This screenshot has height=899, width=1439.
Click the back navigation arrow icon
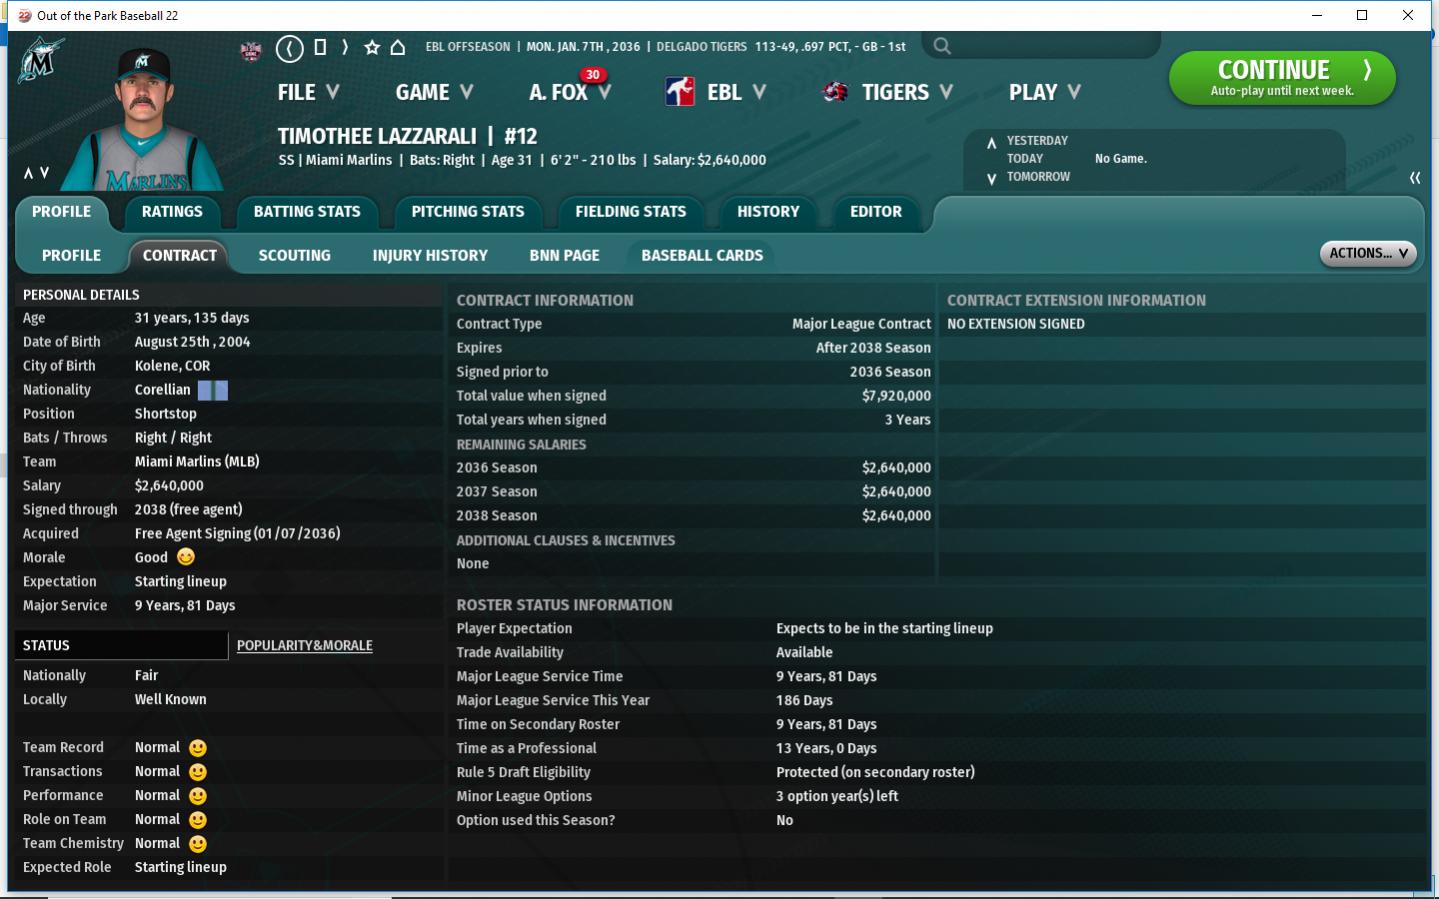click(x=289, y=48)
